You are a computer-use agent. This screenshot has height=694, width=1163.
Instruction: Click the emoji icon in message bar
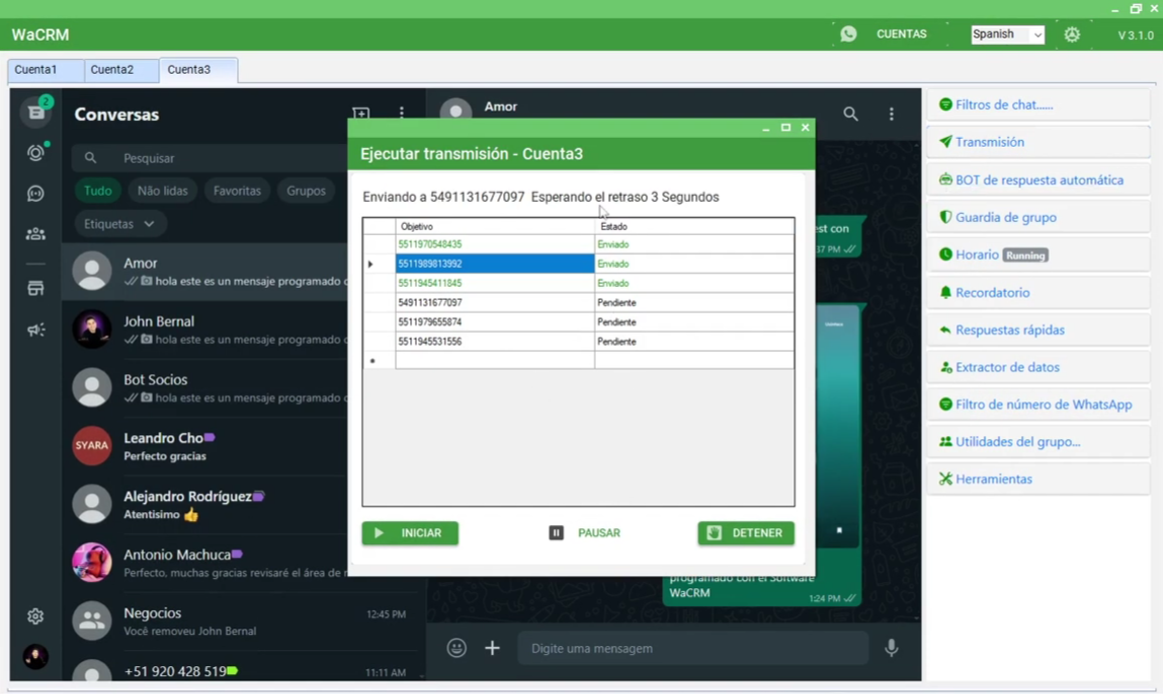[457, 648]
